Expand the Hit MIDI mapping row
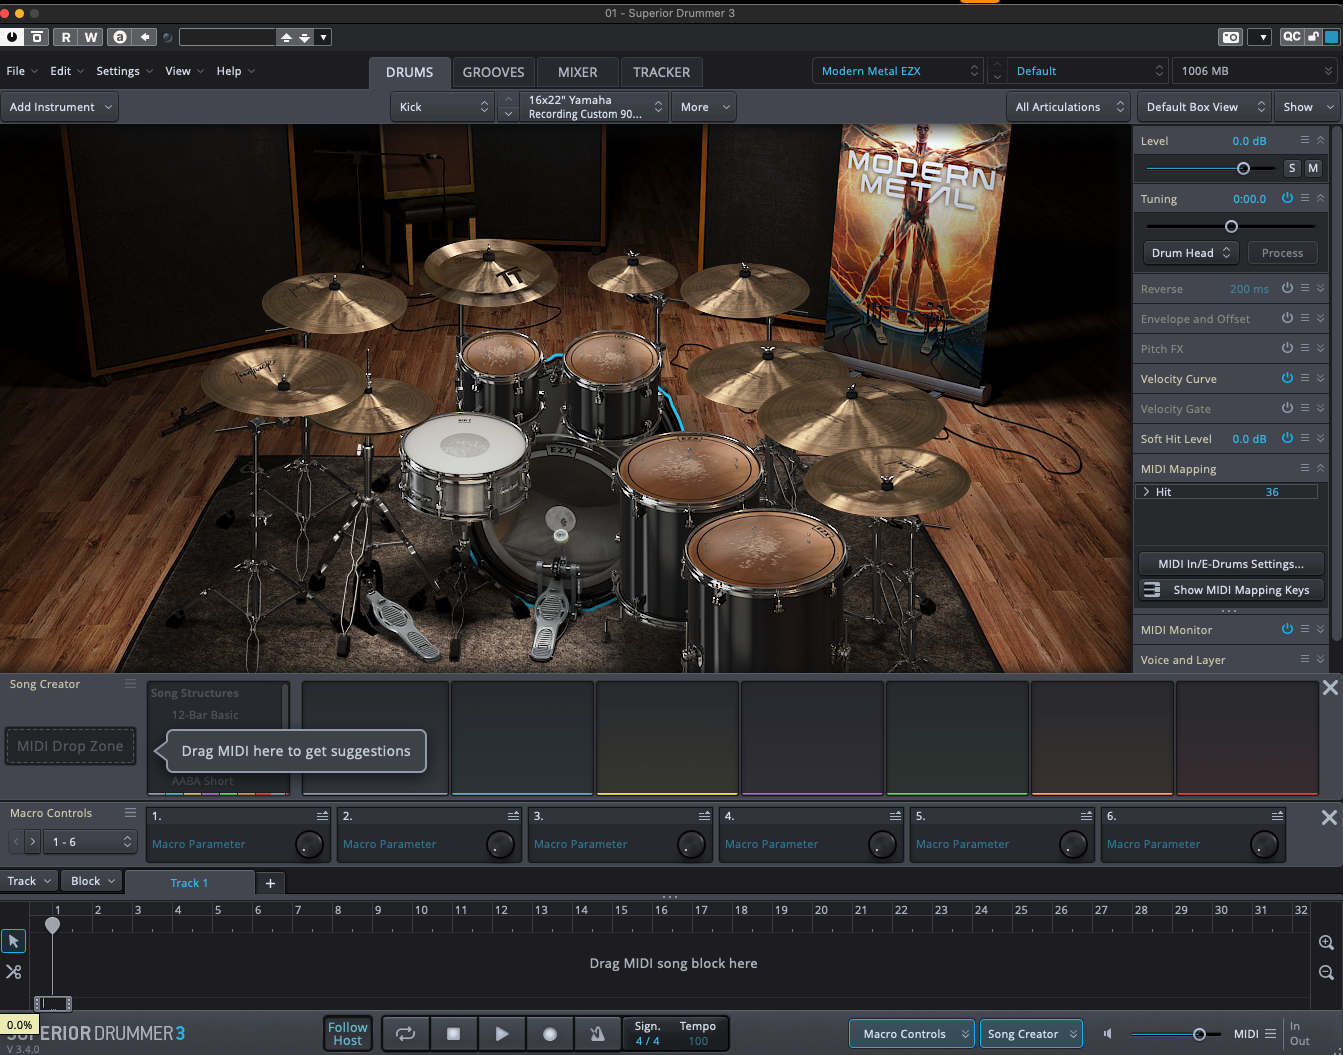The height and width of the screenshot is (1055, 1343). [1146, 492]
